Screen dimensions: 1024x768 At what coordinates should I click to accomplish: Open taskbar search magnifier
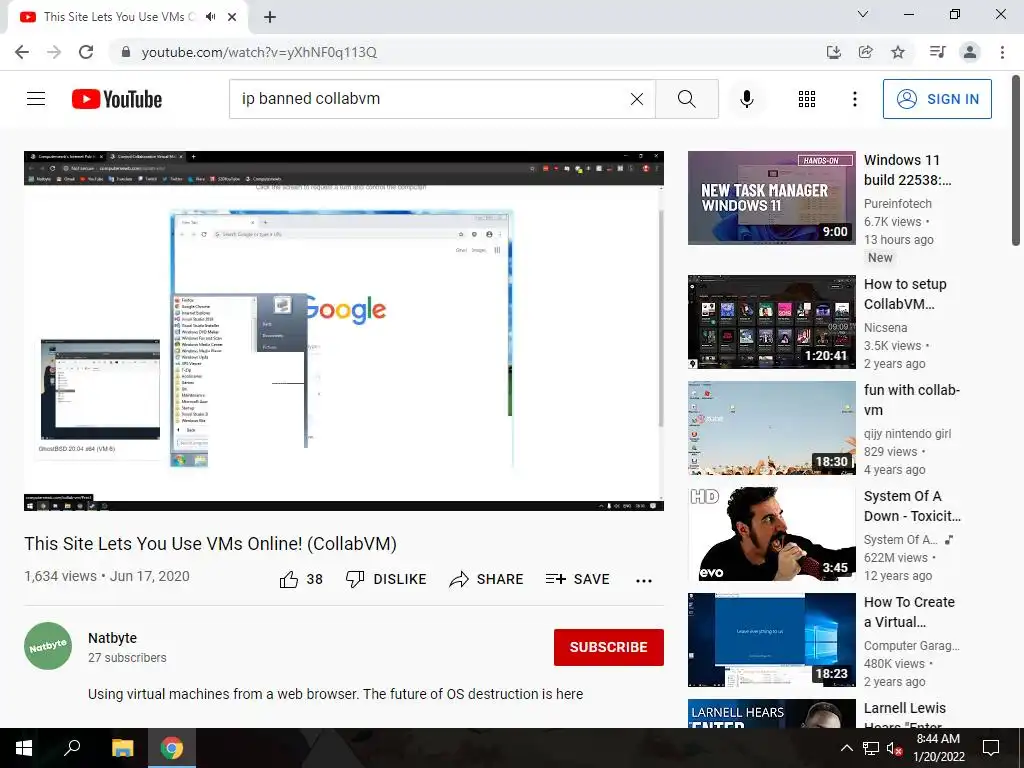tap(72, 748)
